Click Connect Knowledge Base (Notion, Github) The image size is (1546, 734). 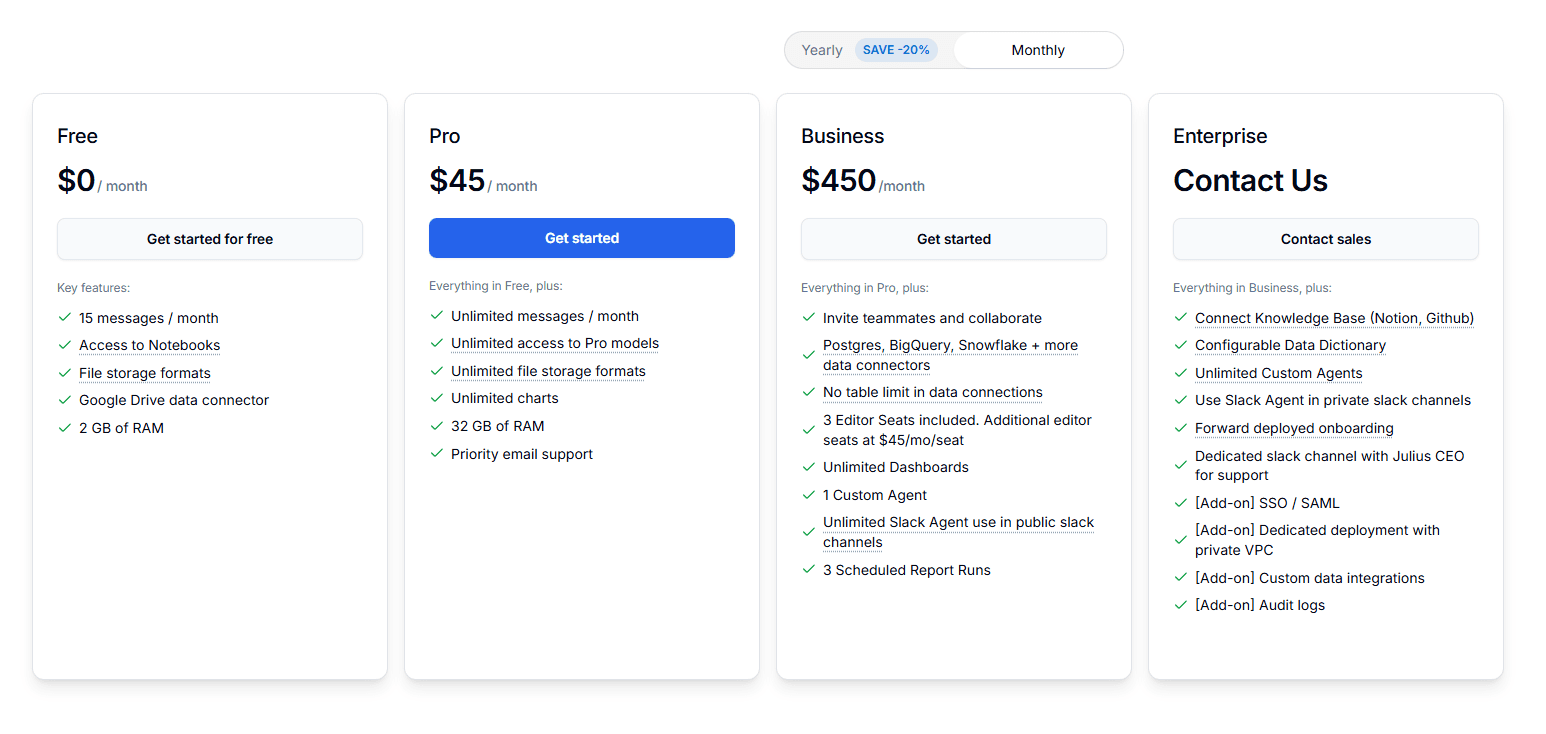(1334, 318)
